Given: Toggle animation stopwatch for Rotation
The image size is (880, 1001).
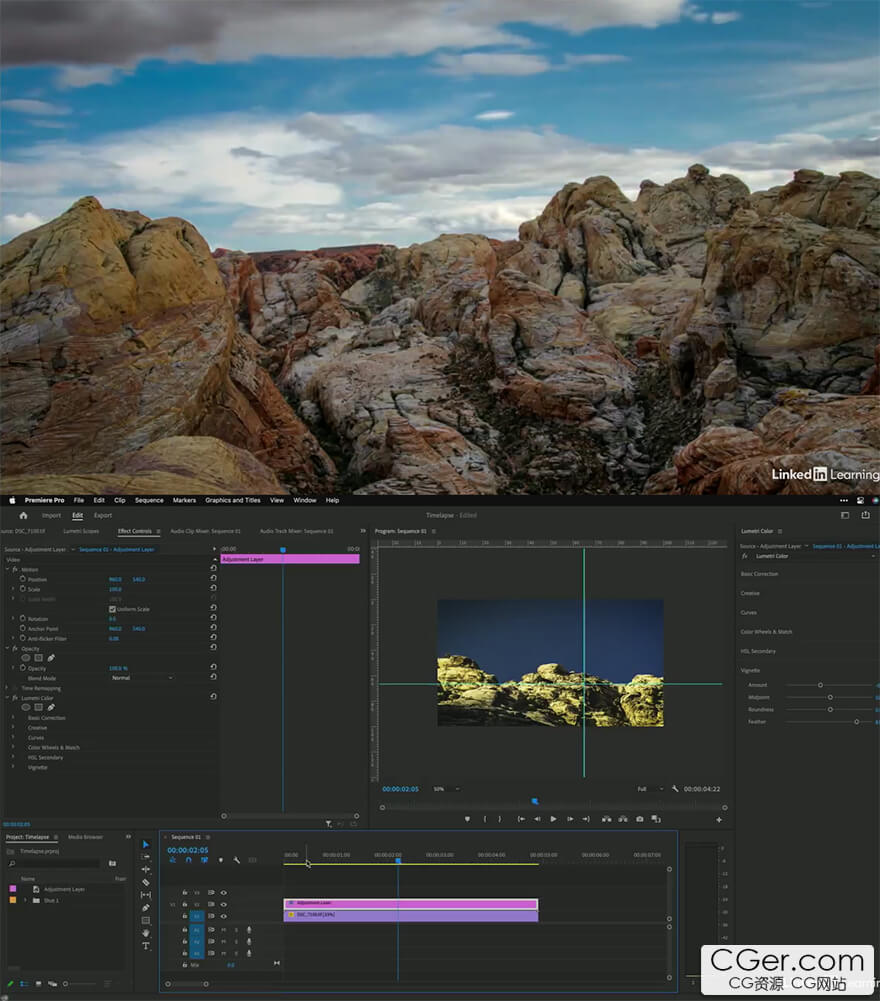Looking at the screenshot, I should coord(22,619).
